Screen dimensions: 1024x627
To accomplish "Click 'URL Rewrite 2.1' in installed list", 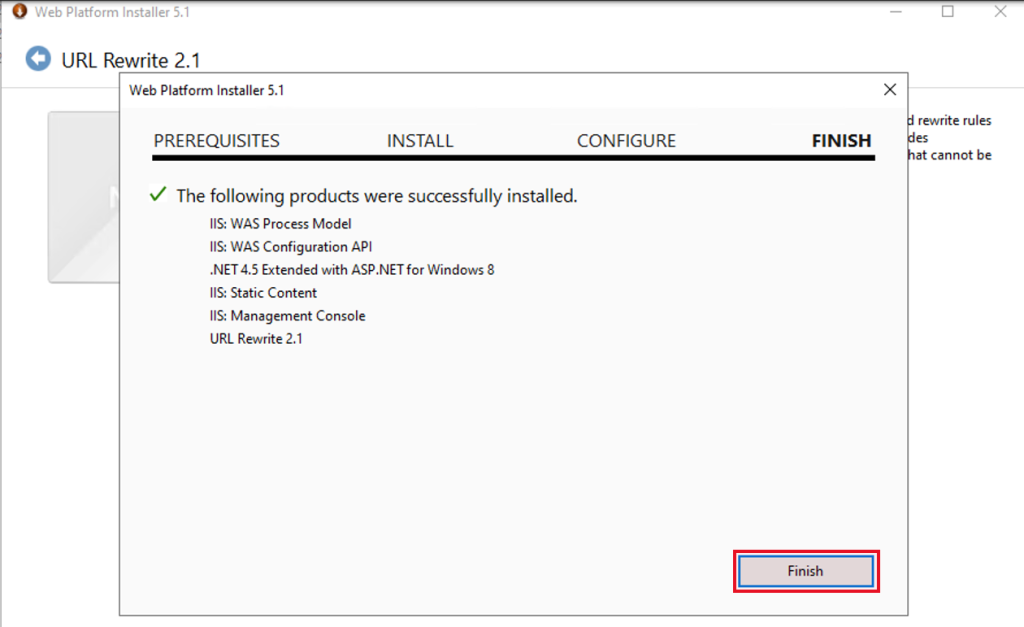I will pyautogui.click(x=256, y=339).
